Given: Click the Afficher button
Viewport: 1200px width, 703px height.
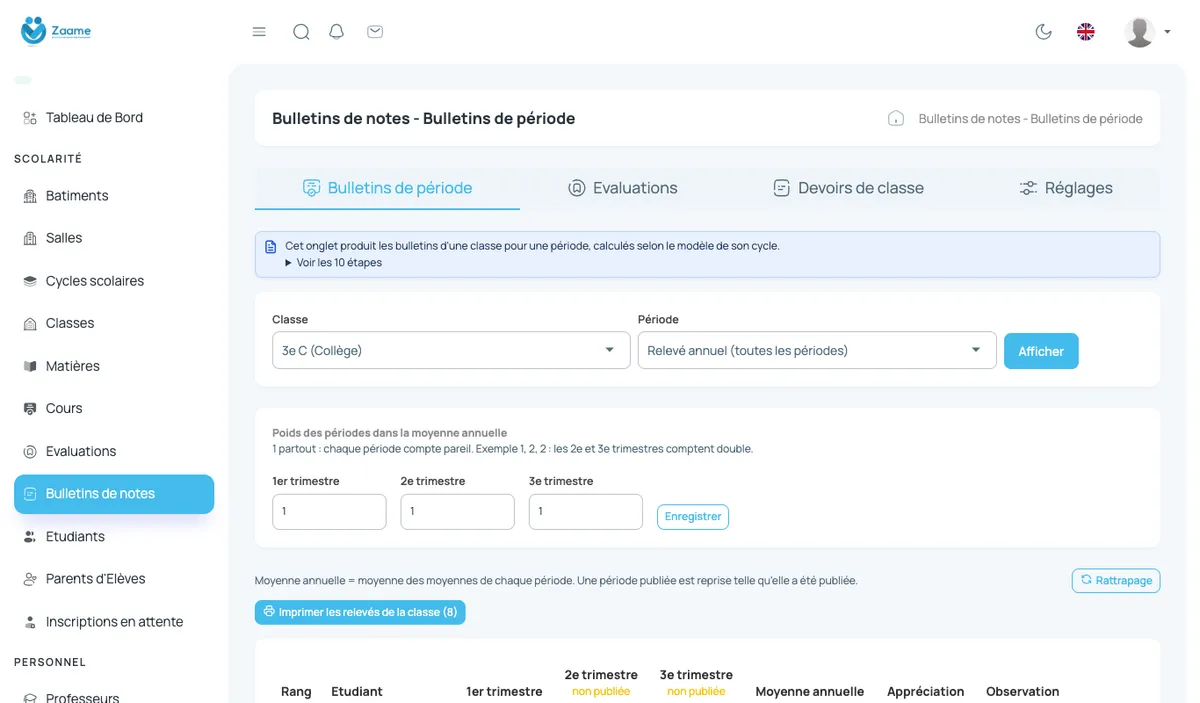Looking at the screenshot, I should (1041, 351).
